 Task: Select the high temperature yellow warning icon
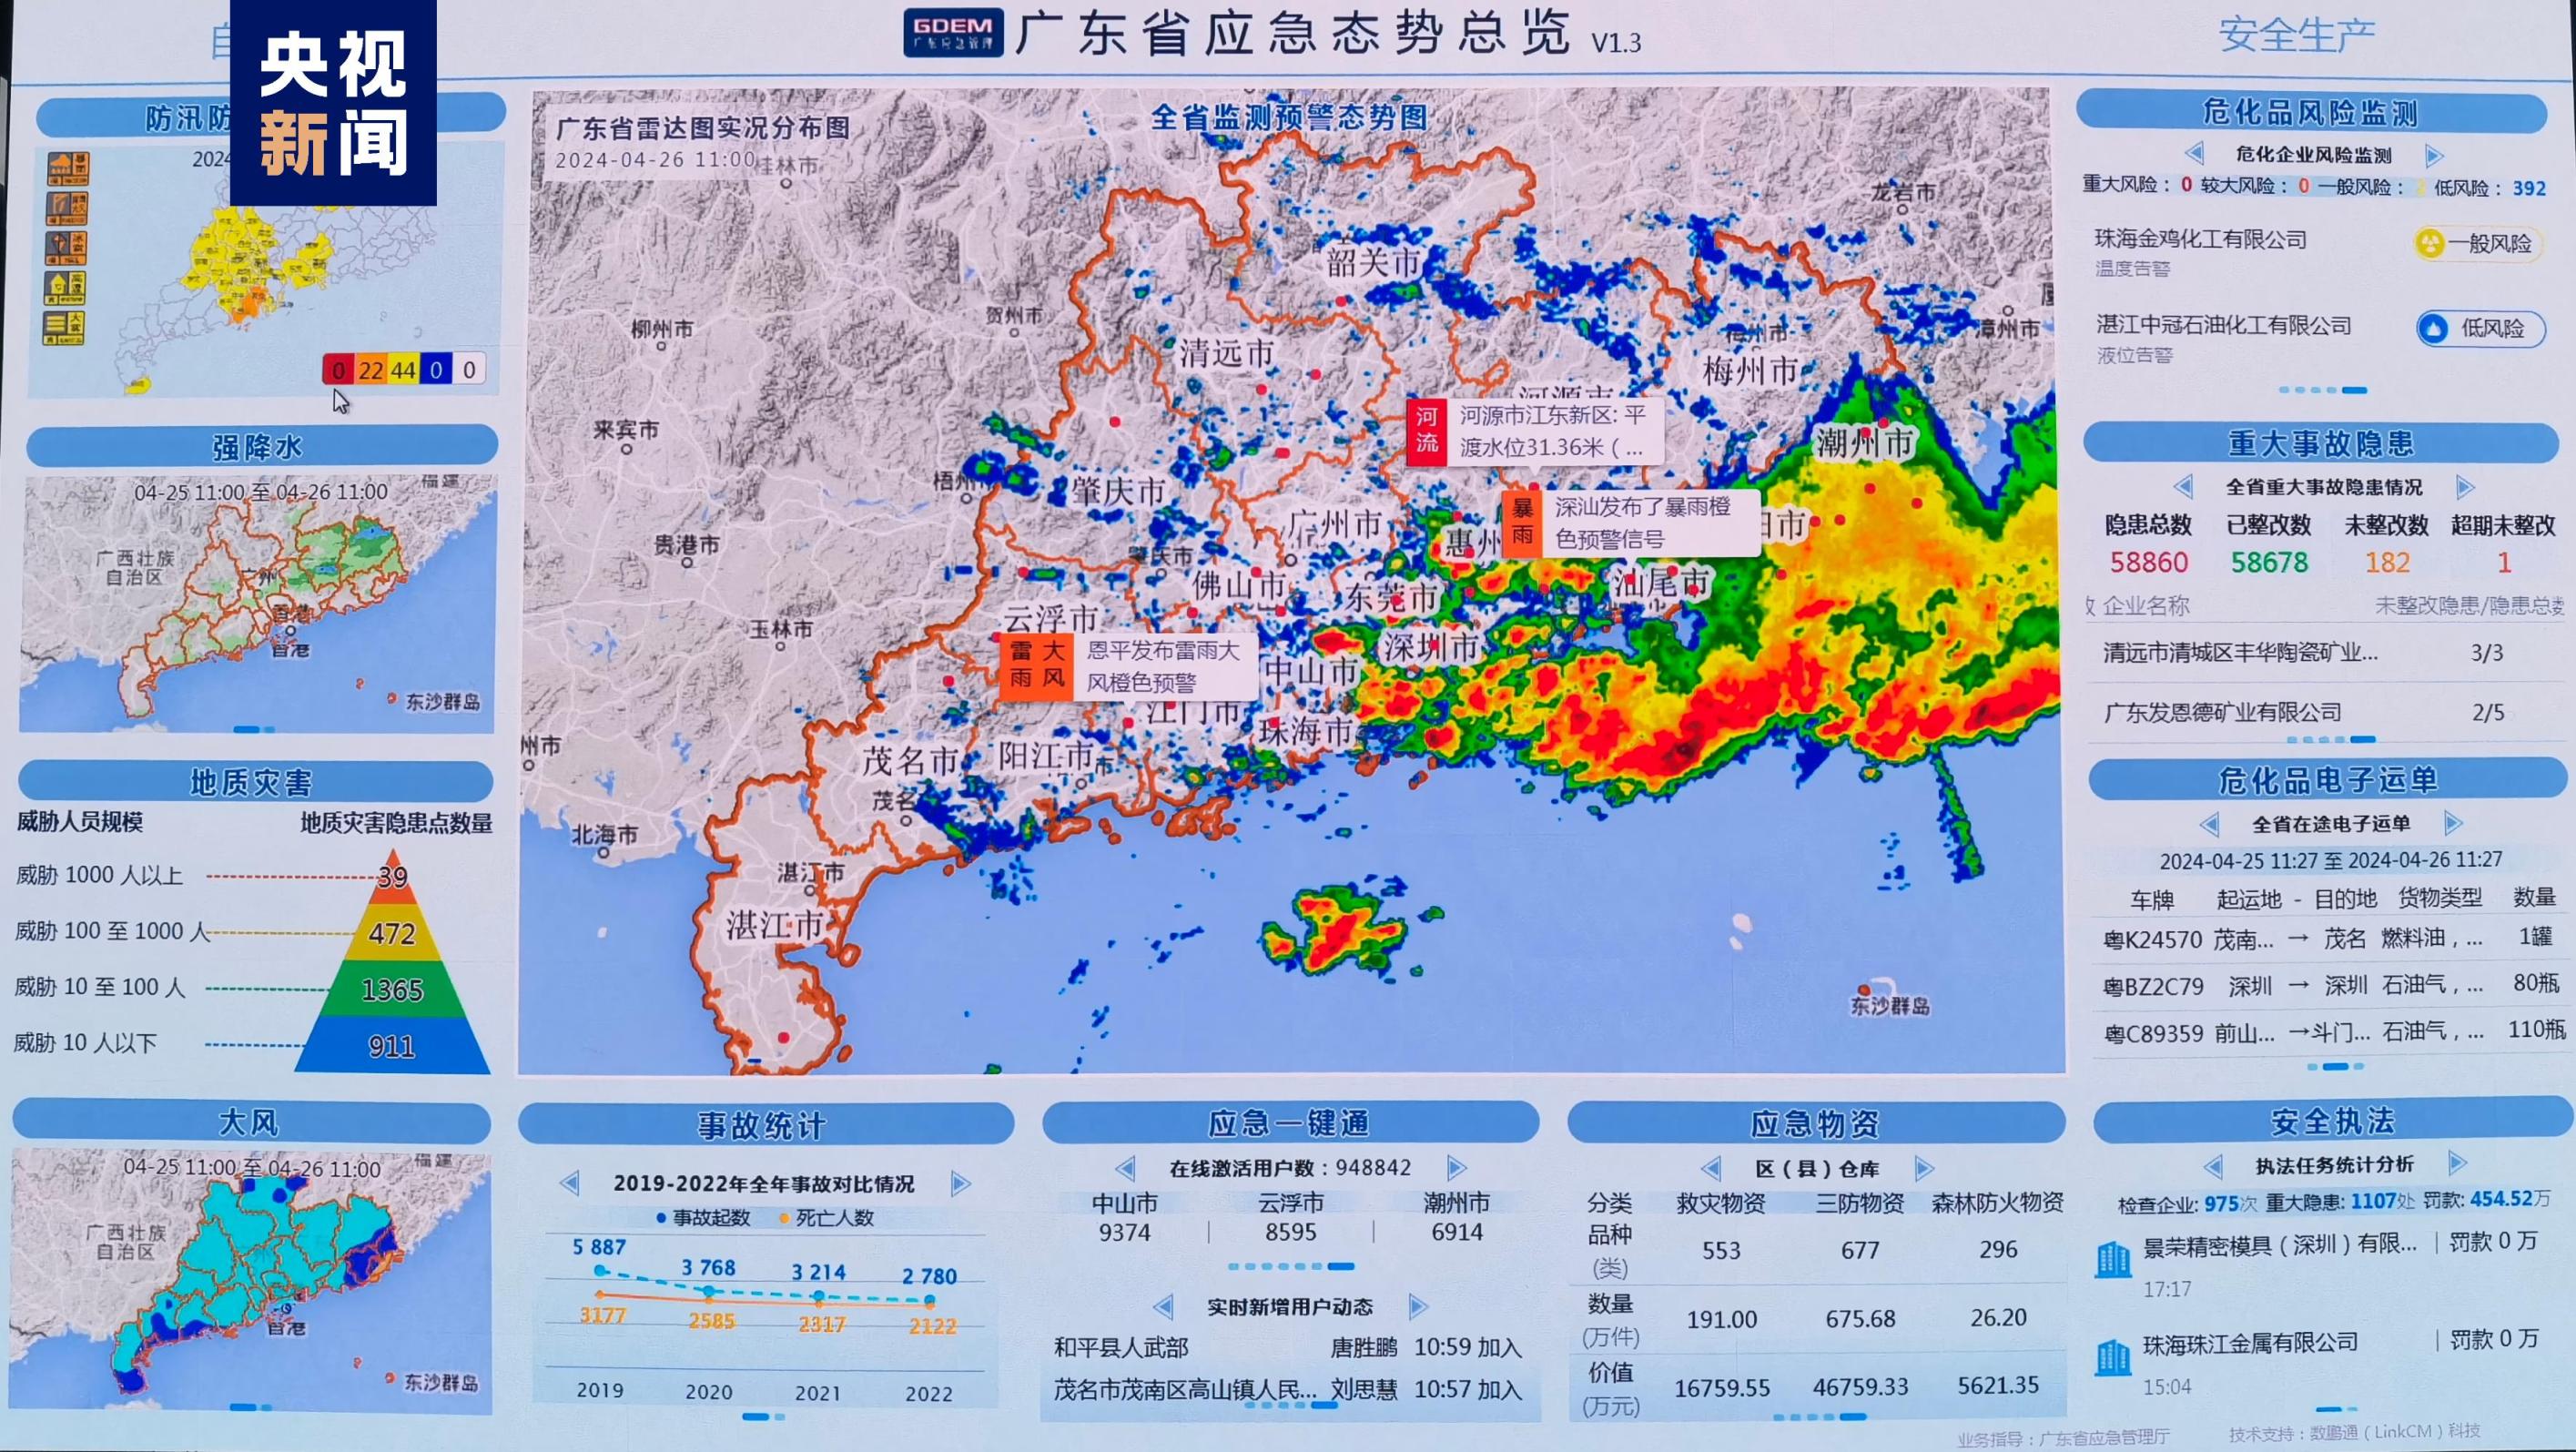pyautogui.click(x=66, y=288)
